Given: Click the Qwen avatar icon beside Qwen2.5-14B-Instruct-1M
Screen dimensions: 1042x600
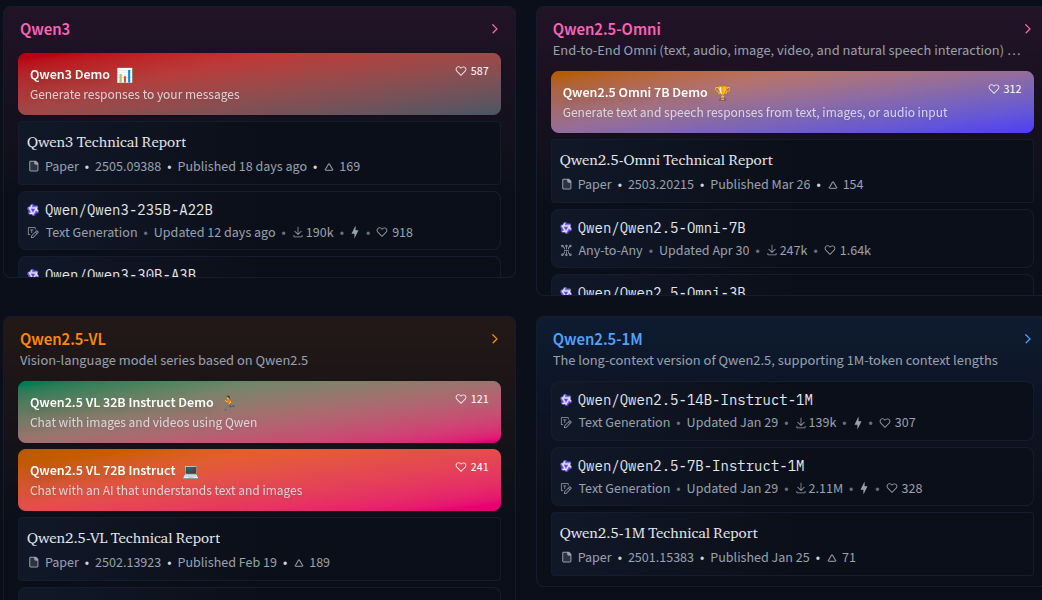Looking at the screenshot, I should pos(566,400).
